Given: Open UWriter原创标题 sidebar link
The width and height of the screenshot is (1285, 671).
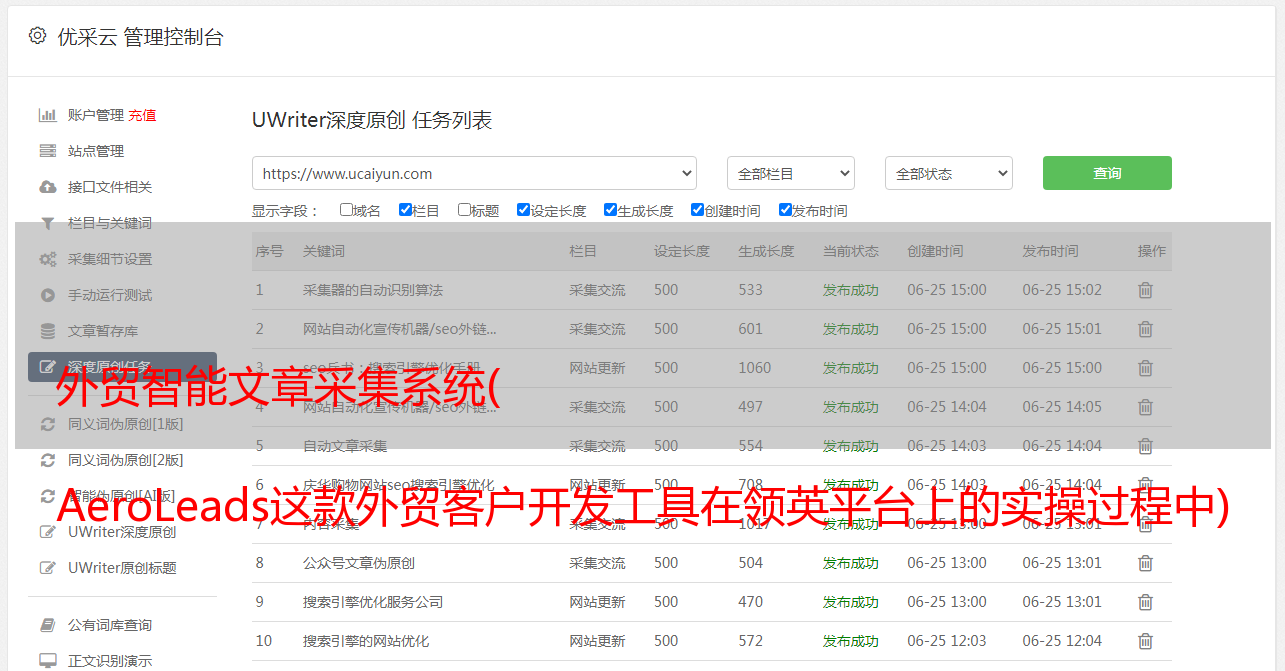Looking at the screenshot, I should [122, 568].
